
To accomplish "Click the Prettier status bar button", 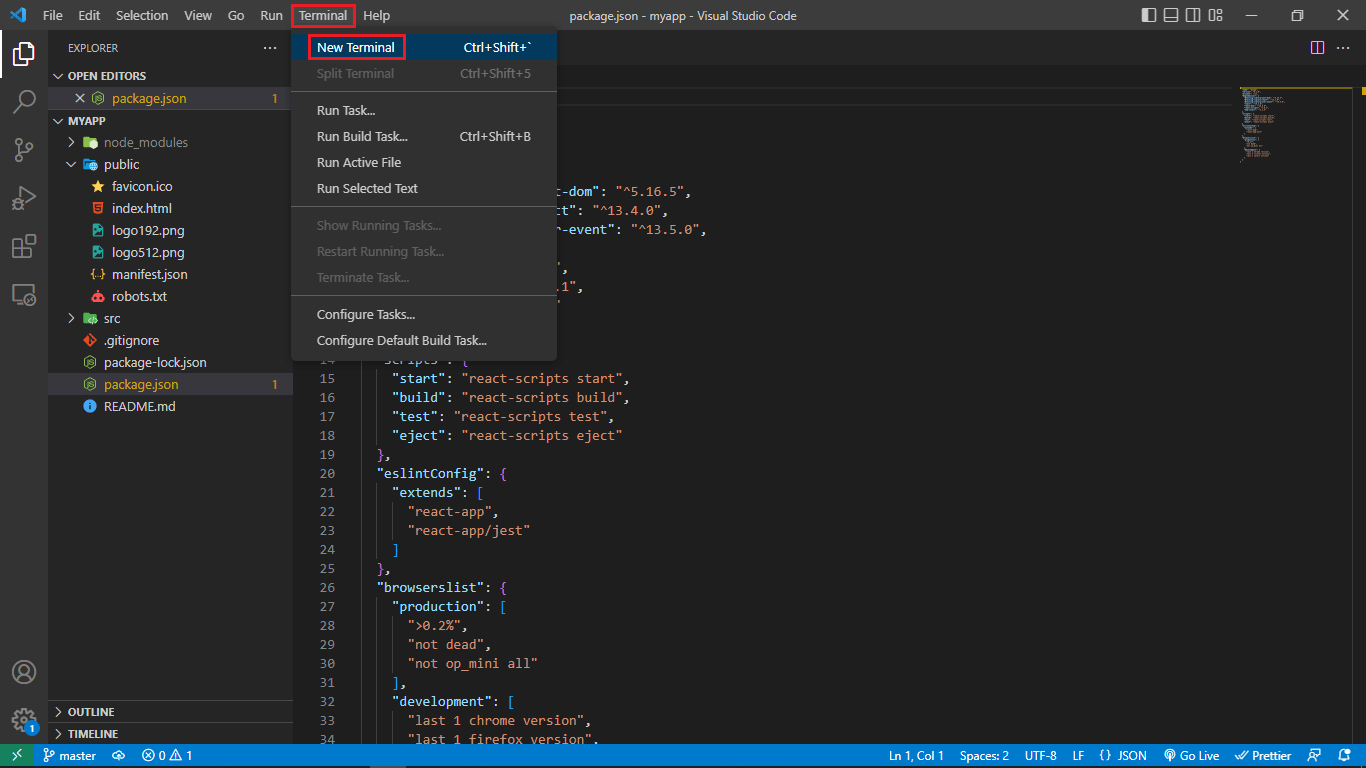I will coord(1263,756).
